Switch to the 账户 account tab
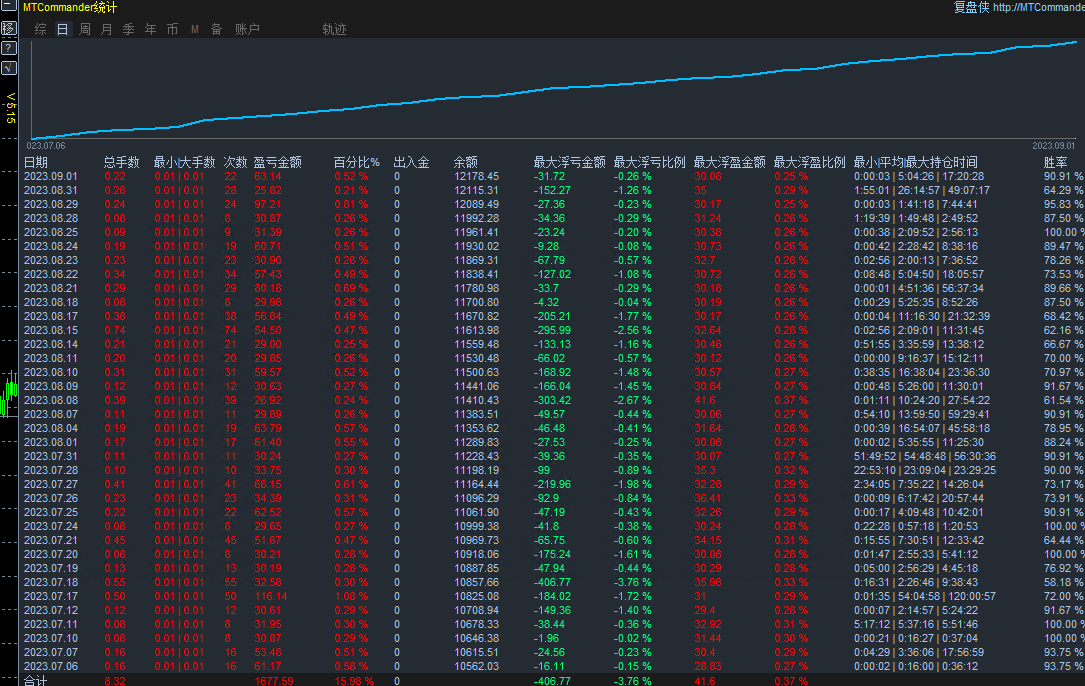The image size is (1085, 686). pos(247,29)
